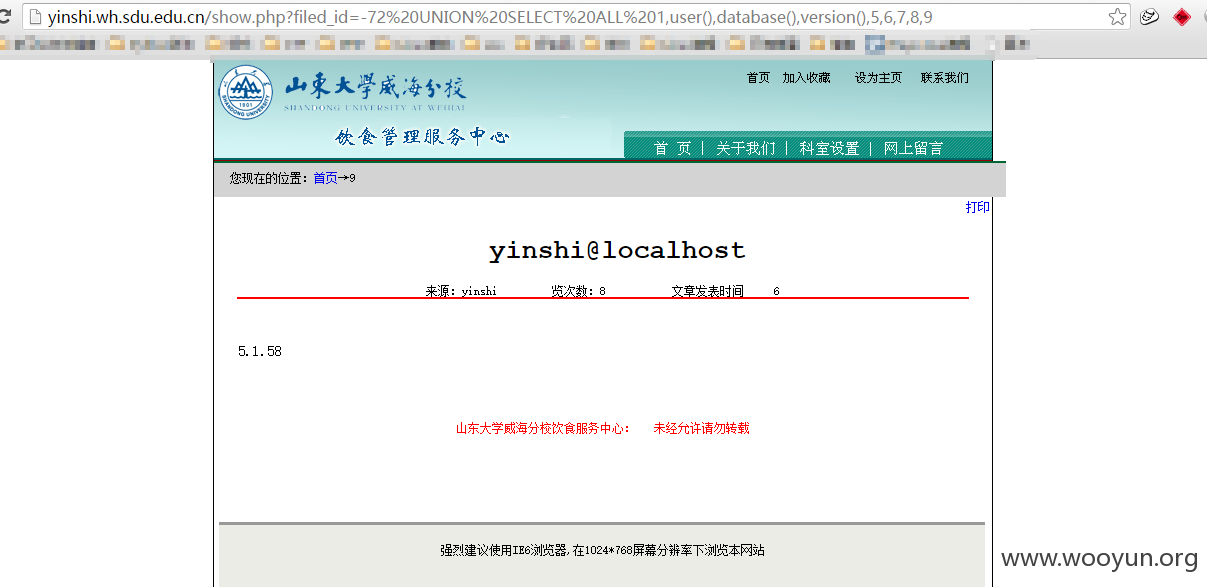Bookmark this page with the star icon
Viewport: 1207px width, 587px height.
(x=1118, y=17)
